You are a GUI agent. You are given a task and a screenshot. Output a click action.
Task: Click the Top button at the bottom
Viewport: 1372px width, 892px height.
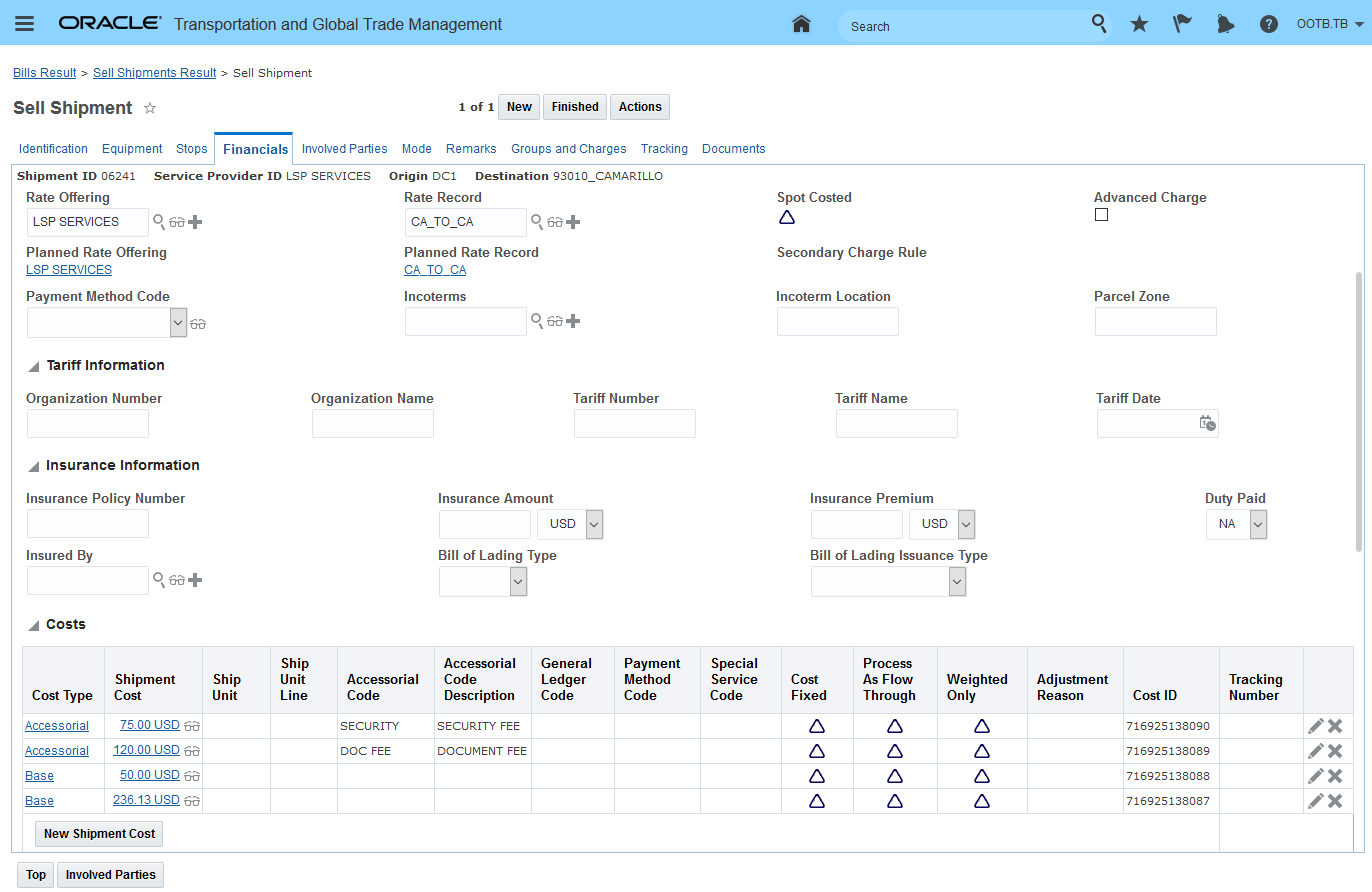(36, 875)
